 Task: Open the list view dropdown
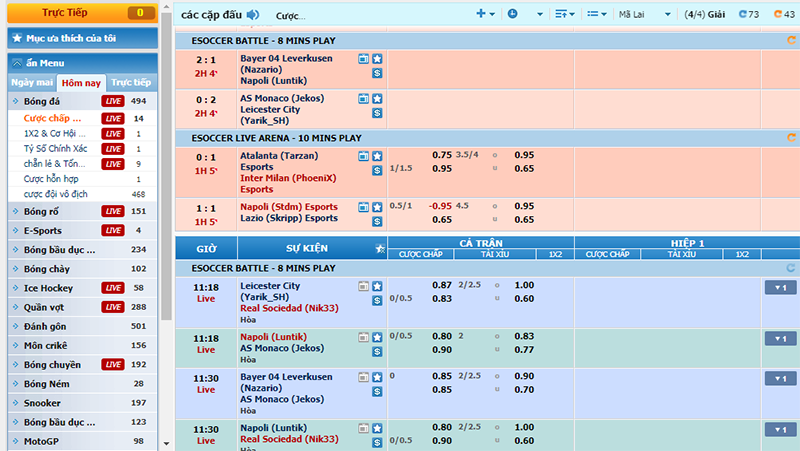point(596,14)
